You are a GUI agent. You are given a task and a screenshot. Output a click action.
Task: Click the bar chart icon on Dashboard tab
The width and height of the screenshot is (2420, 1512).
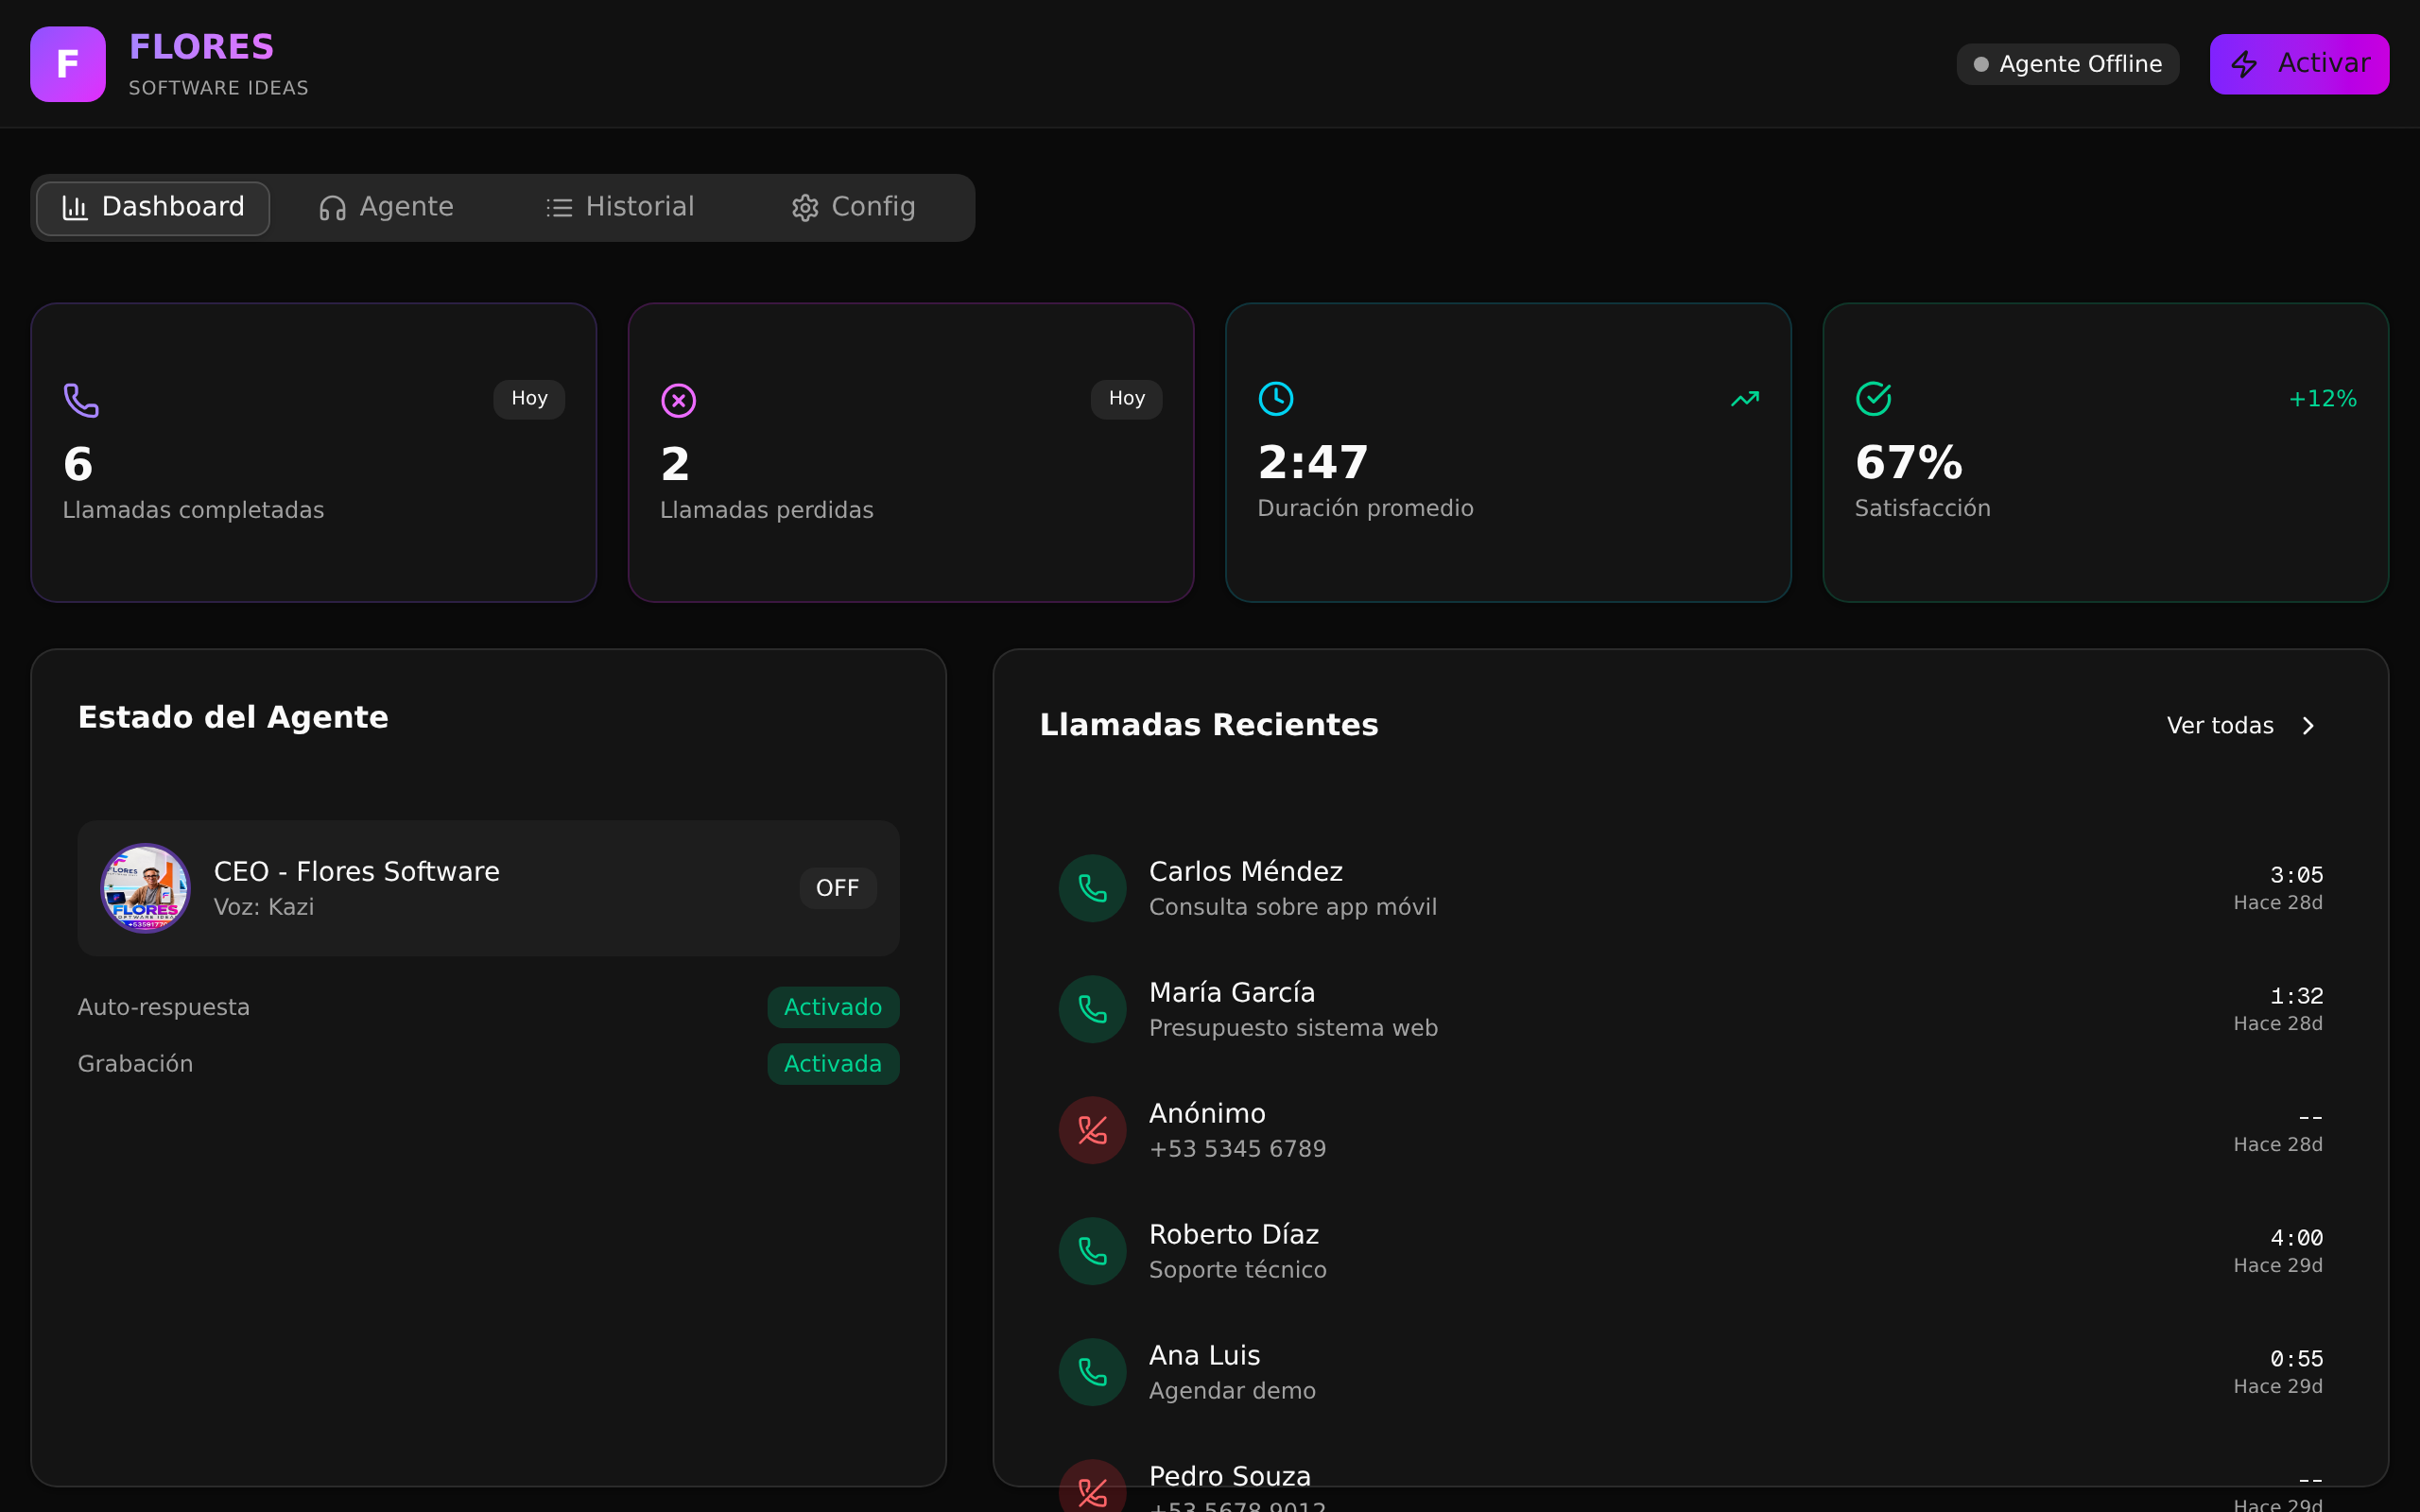click(x=75, y=208)
